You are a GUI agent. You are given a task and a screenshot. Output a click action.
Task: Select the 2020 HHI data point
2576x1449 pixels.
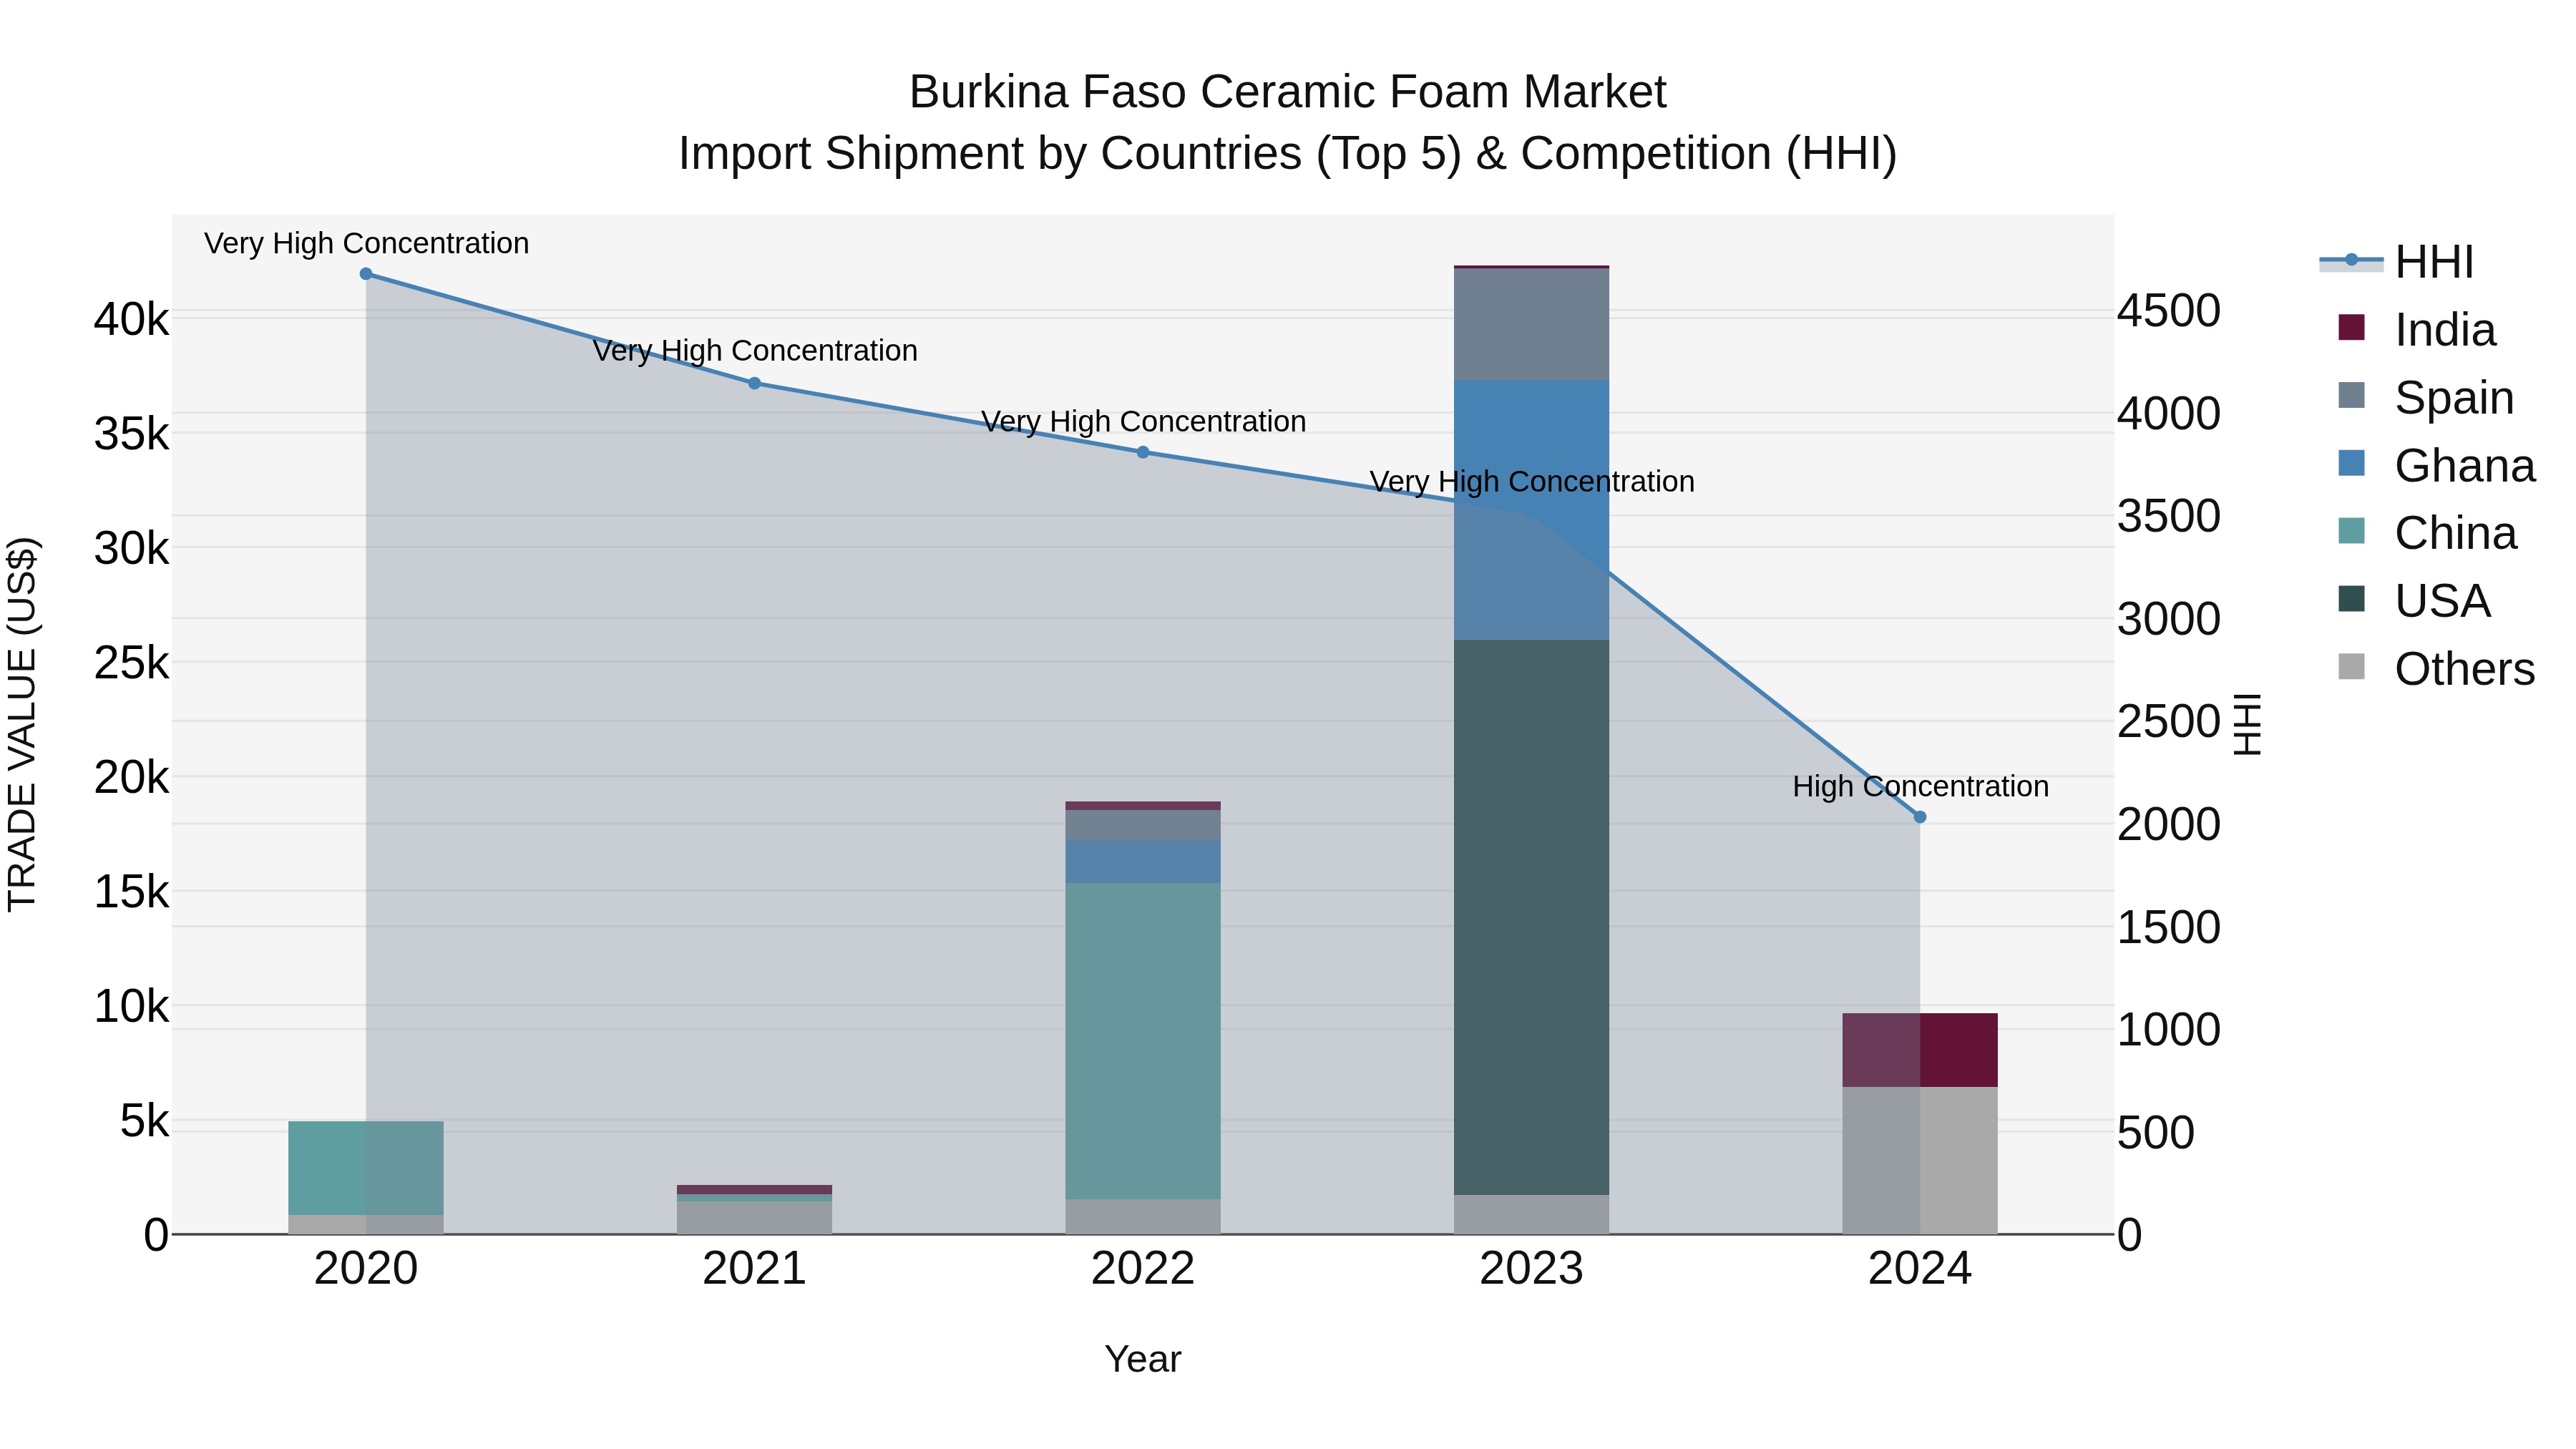[x=366, y=274]
